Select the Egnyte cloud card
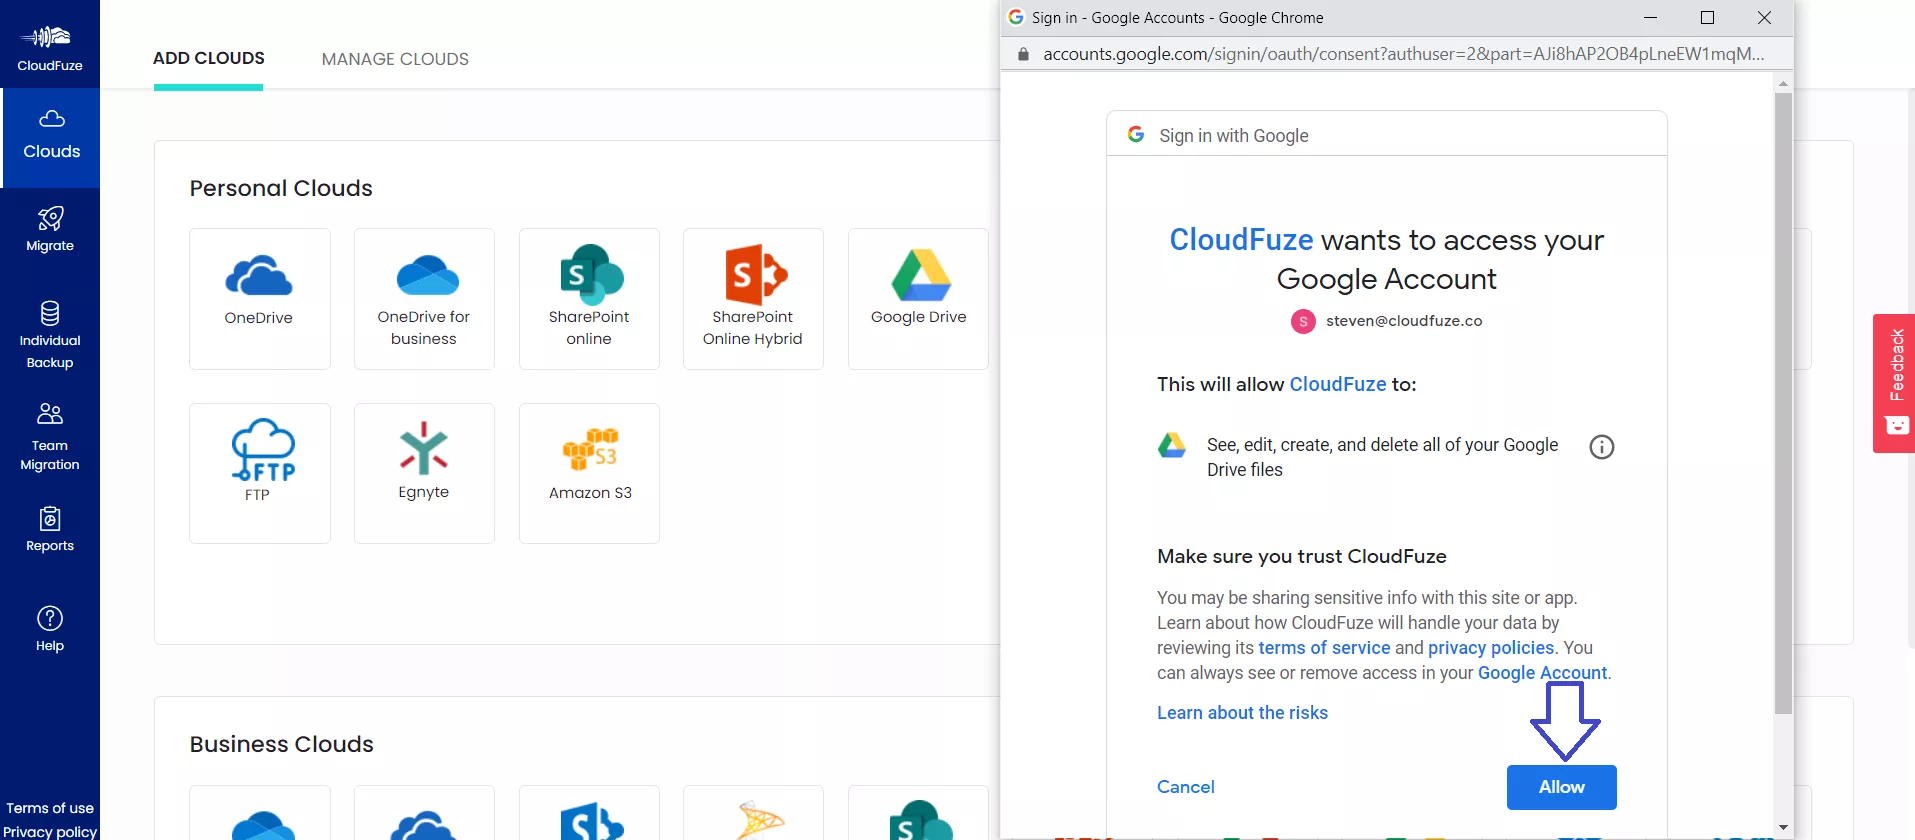The height and width of the screenshot is (840, 1915). point(424,473)
